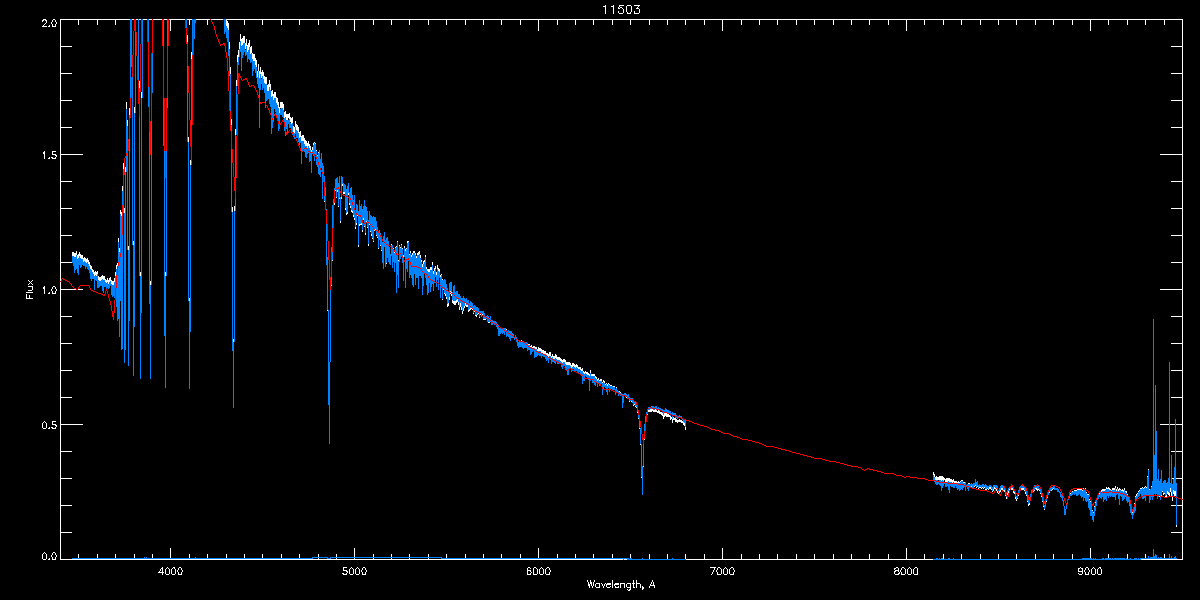
Task: Click the x-axis tick label 5000
Action: [x=354, y=572]
